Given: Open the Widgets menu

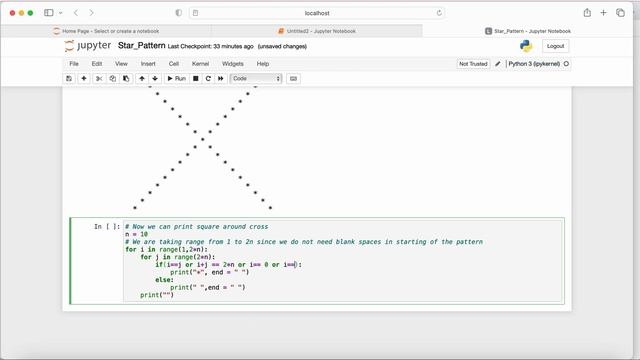Looking at the screenshot, I should pyautogui.click(x=233, y=64).
